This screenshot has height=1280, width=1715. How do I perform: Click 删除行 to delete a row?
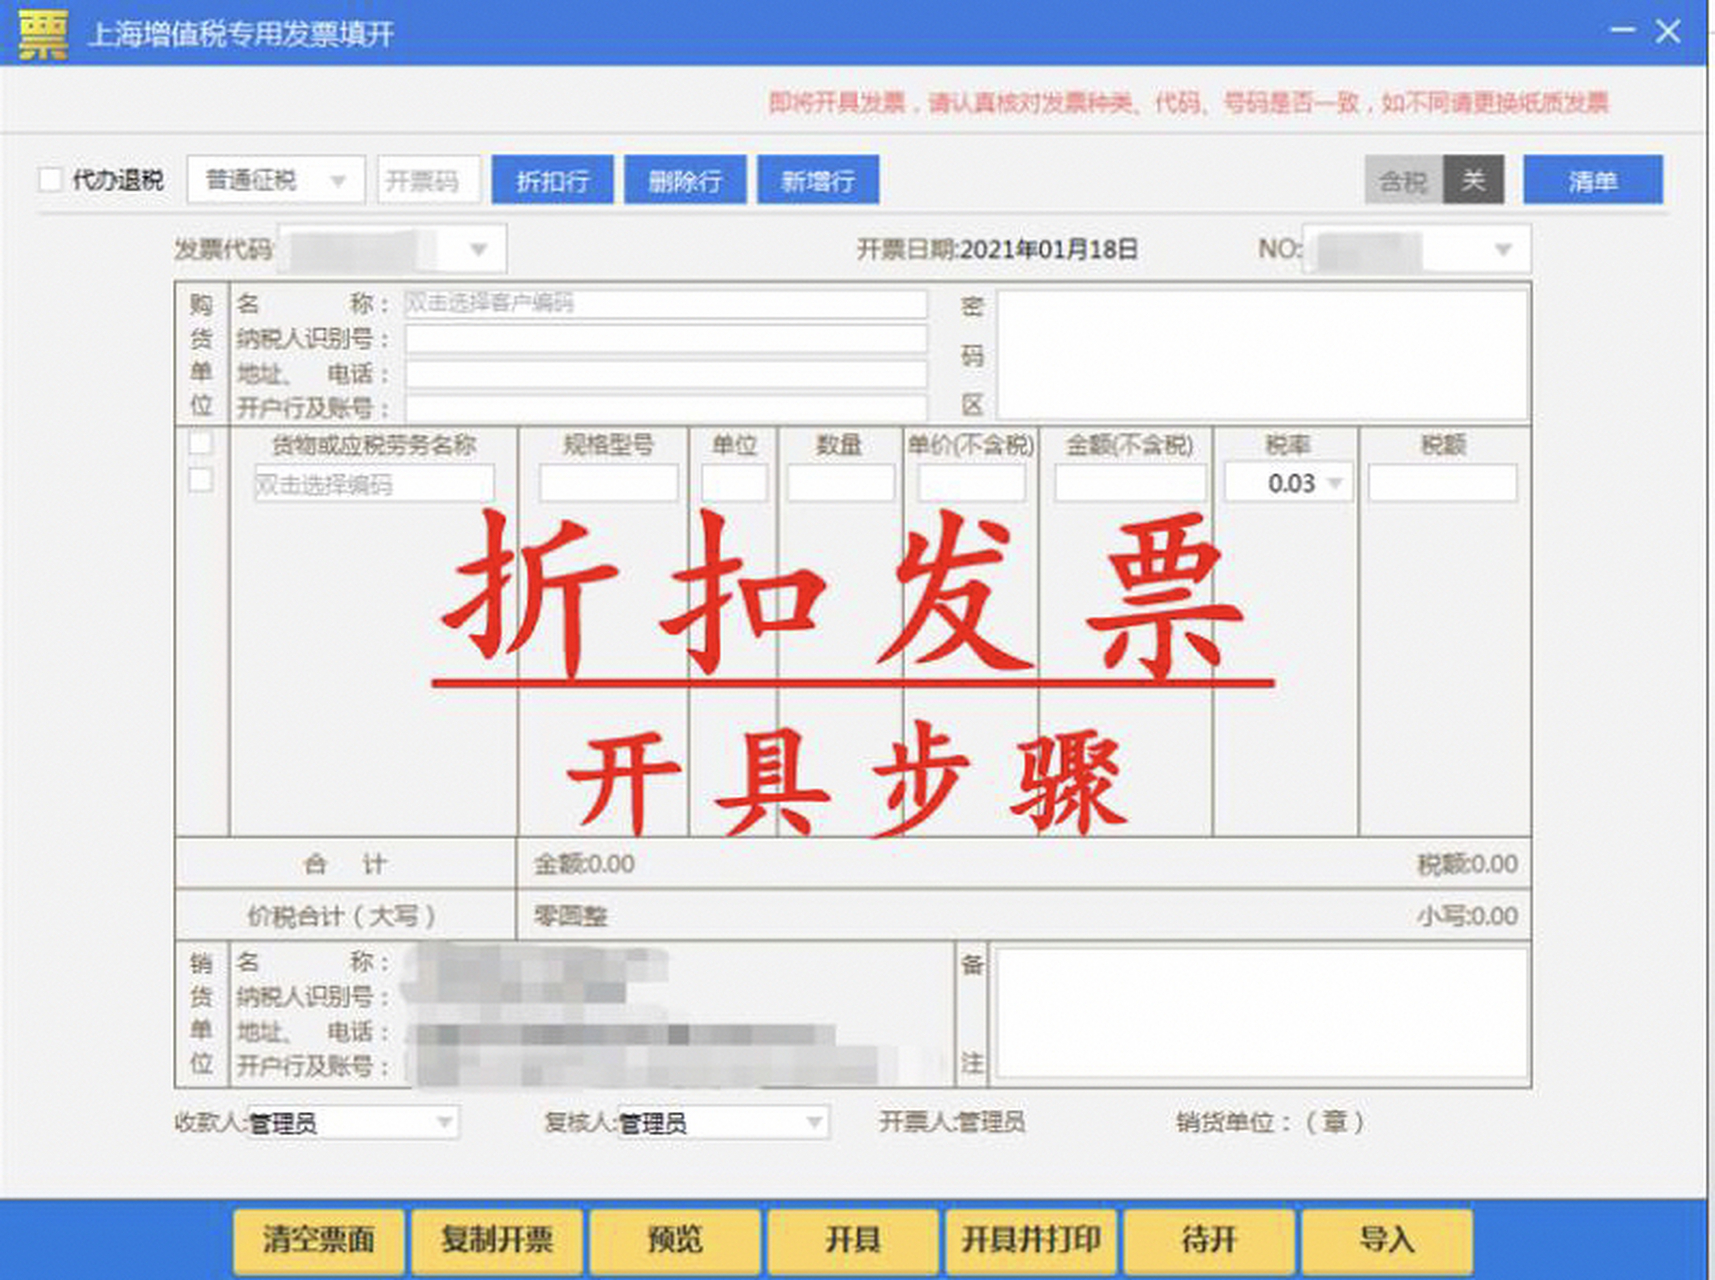click(x=685, y=180)
